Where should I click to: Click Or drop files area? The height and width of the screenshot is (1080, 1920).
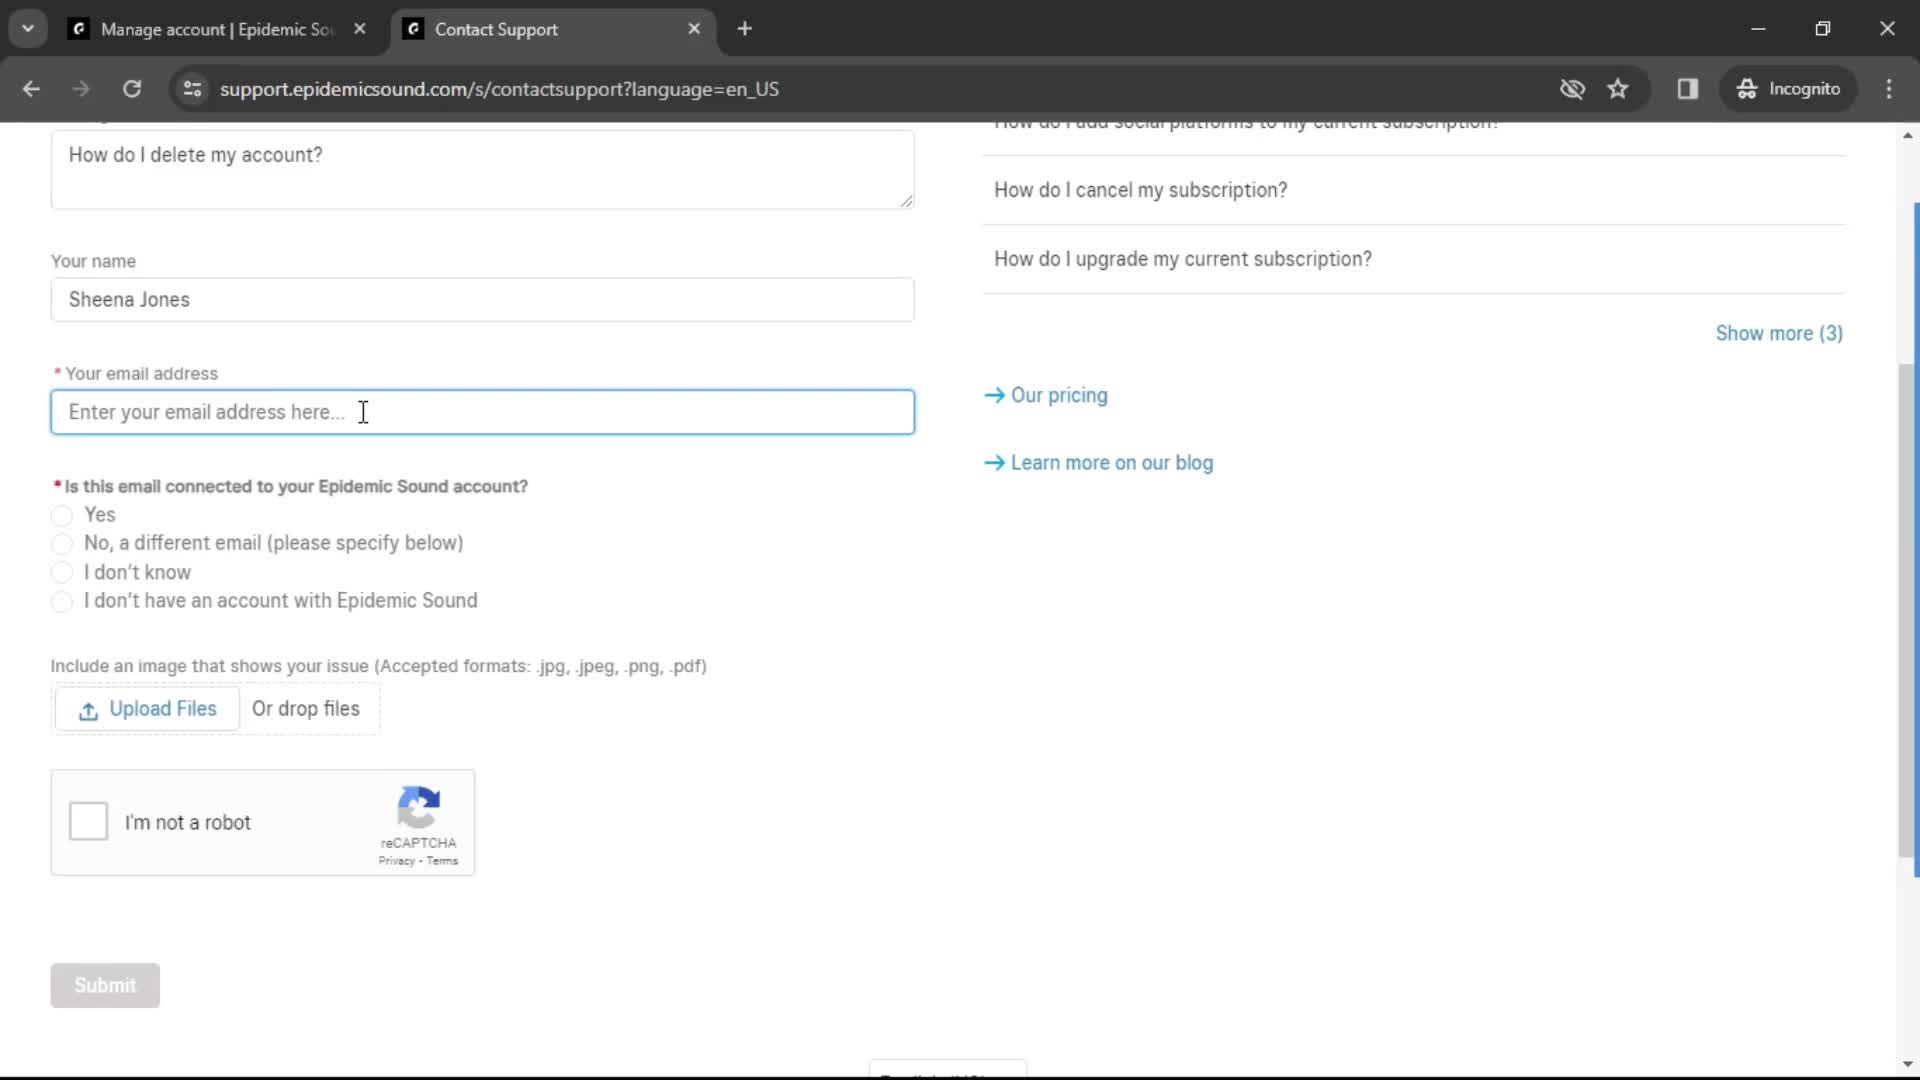tap(305, 709)
